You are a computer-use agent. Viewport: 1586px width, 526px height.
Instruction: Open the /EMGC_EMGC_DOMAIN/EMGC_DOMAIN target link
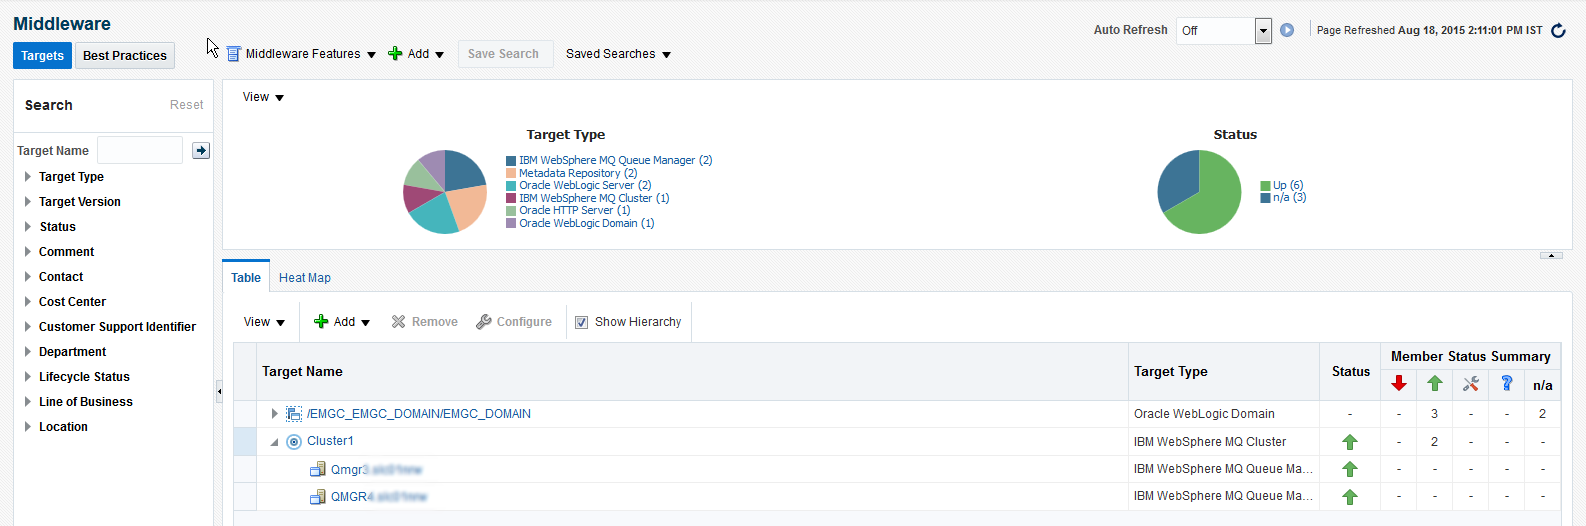point(419,414)
